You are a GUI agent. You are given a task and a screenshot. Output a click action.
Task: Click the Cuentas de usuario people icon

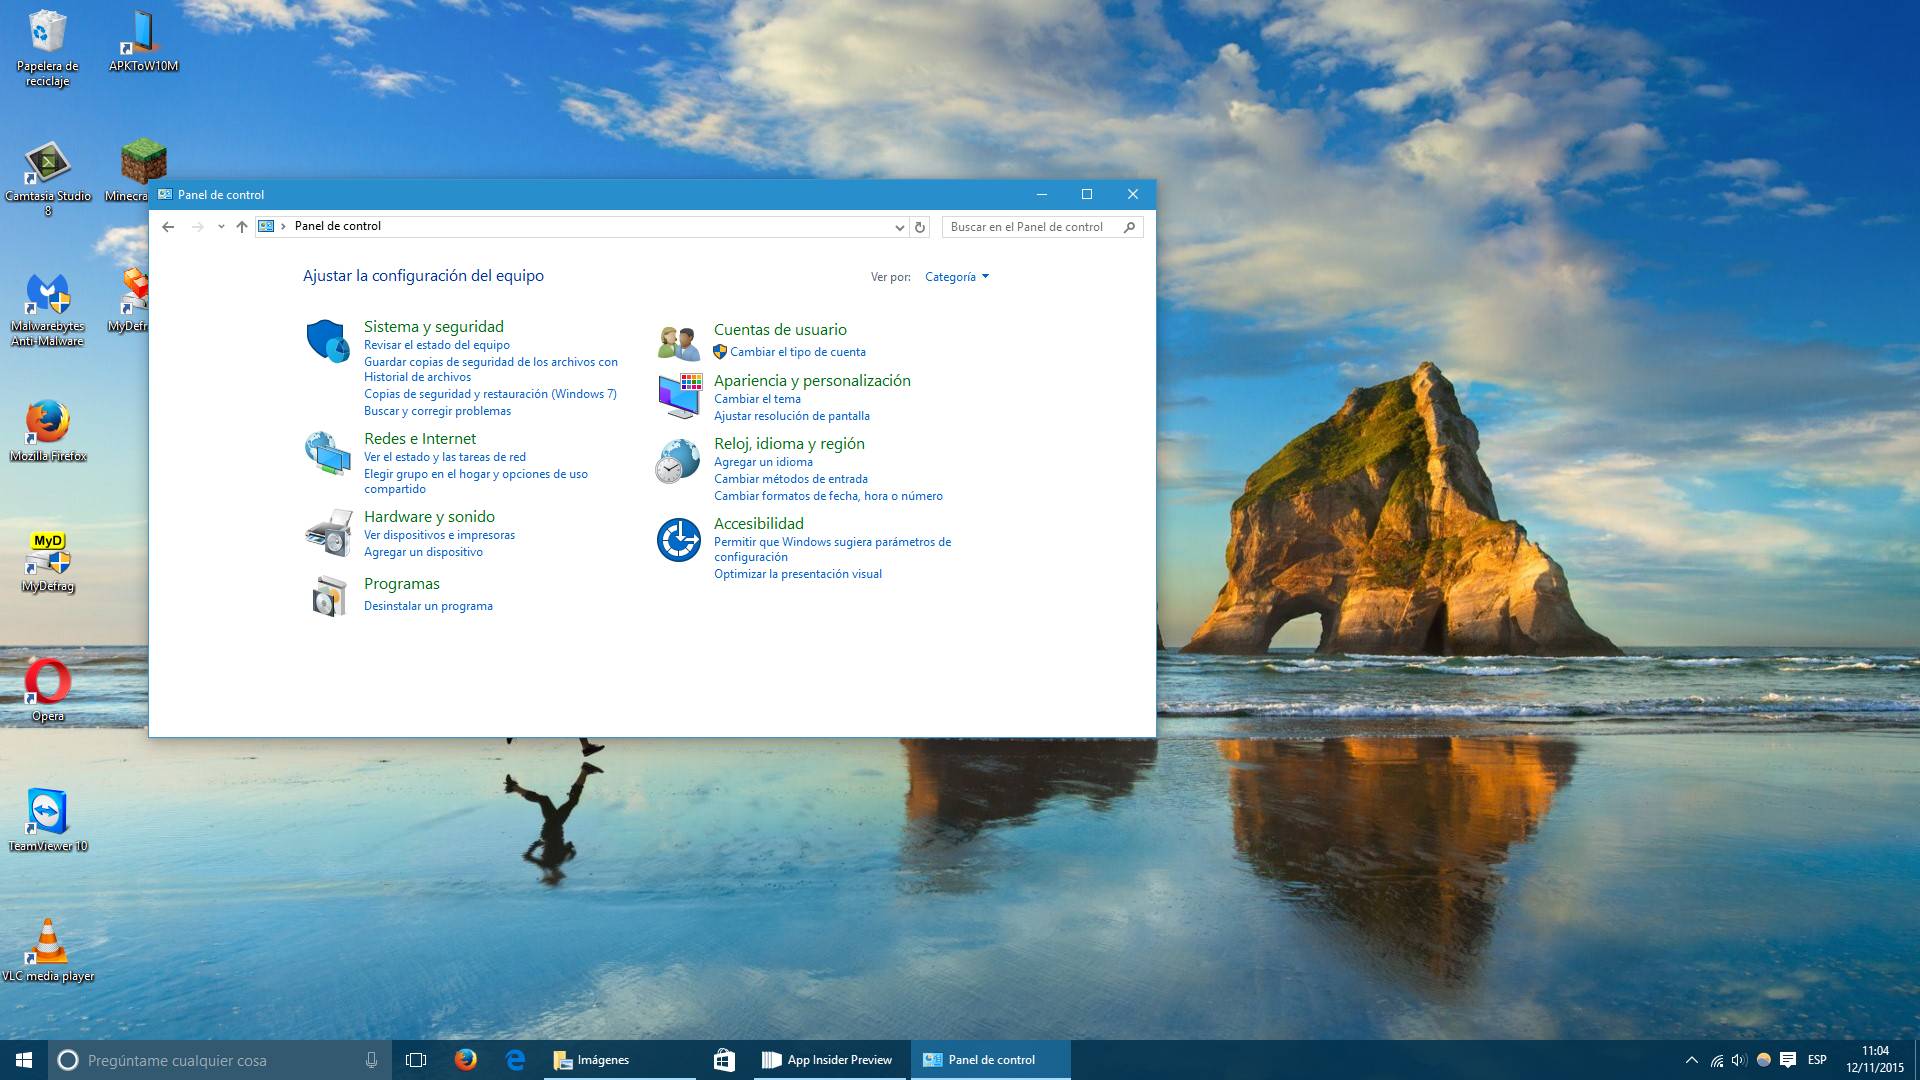(x=678, y=342)
